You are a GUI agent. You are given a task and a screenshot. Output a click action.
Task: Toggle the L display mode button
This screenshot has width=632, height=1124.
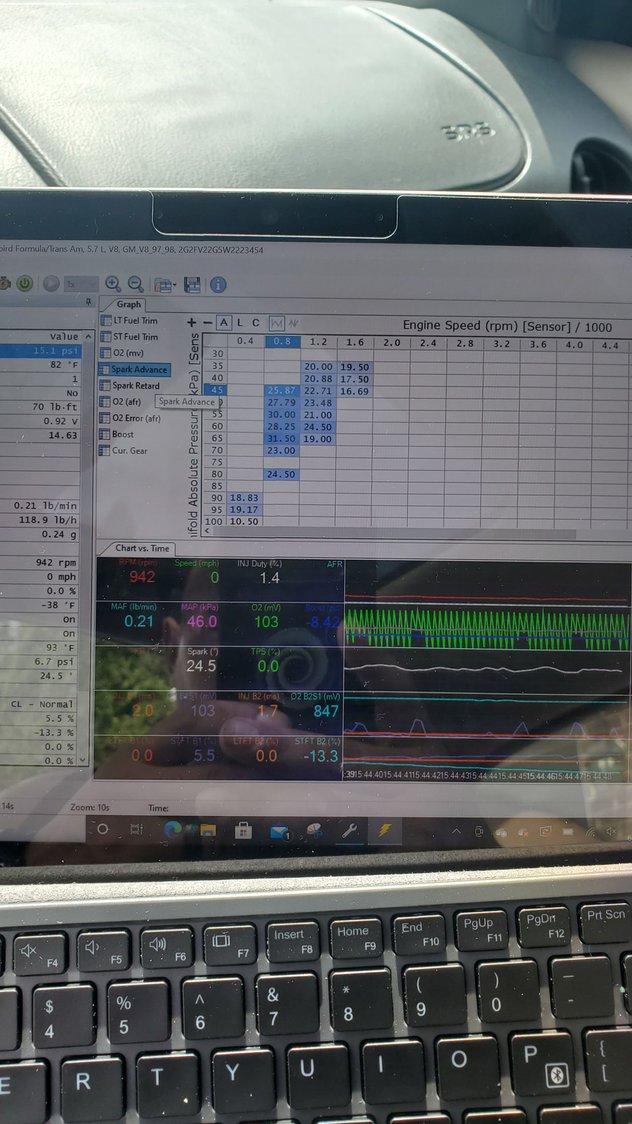241,322
